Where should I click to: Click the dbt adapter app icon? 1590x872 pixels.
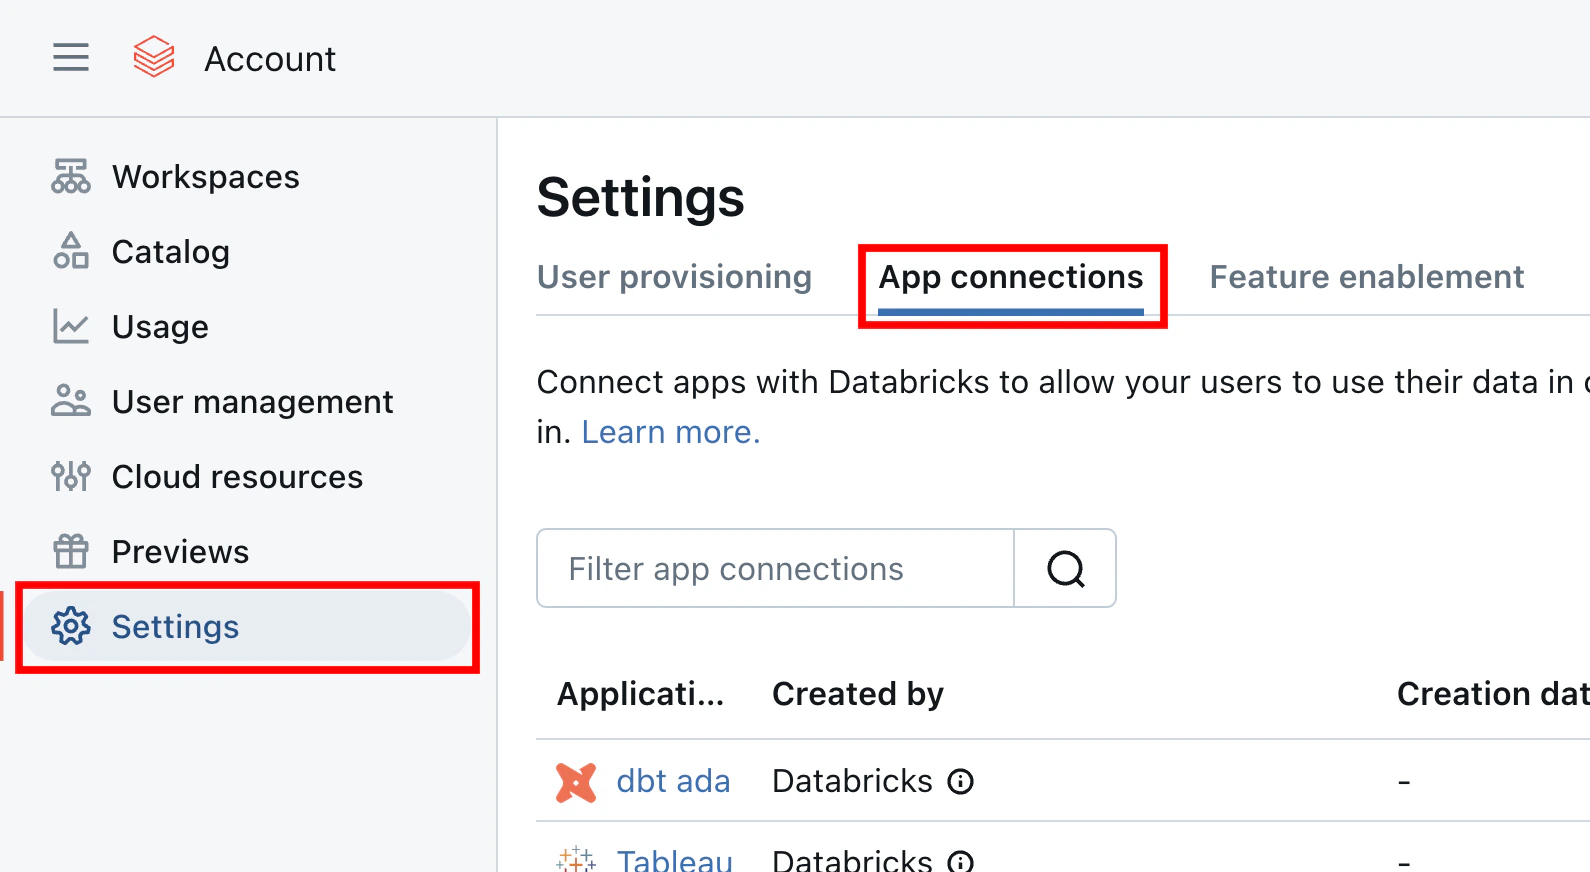point(576,782)
